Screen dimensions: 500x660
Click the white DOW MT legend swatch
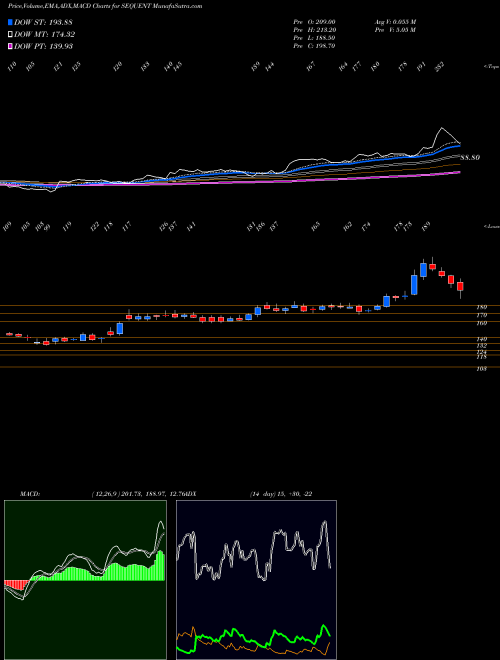(11, 34)
